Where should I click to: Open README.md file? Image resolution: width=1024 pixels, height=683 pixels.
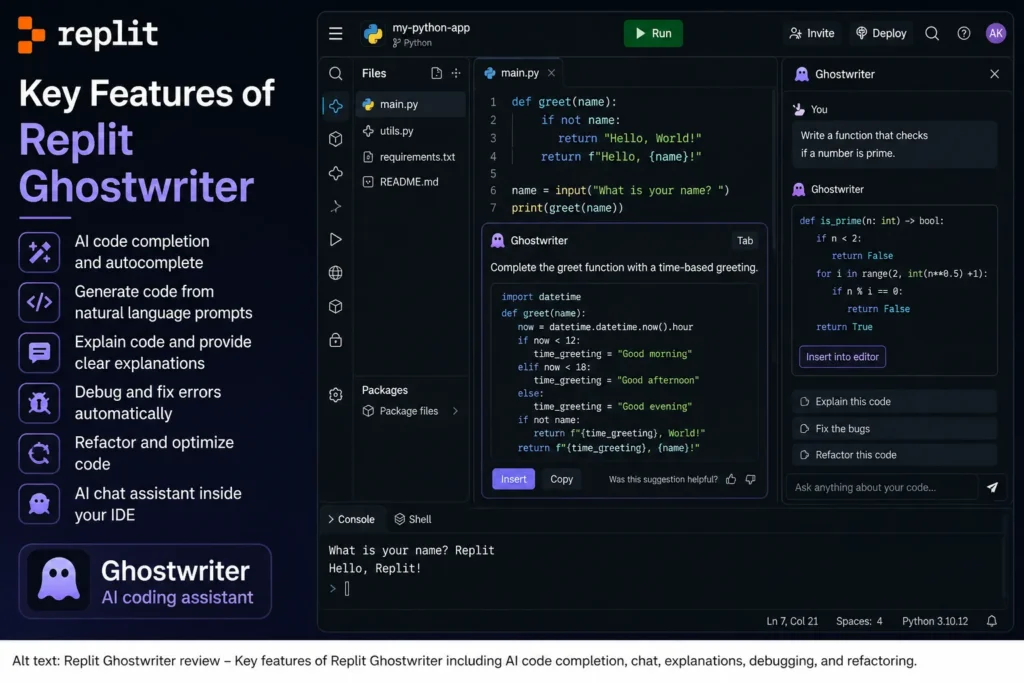pyautogui.click(x=411, y=182)
